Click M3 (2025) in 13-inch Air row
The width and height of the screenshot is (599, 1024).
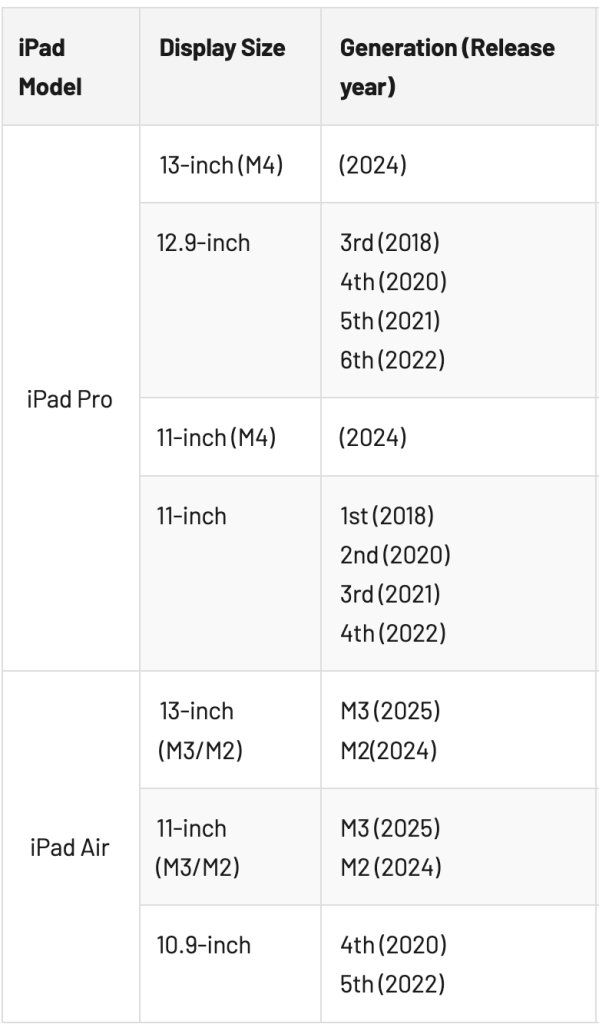point(390,711)
